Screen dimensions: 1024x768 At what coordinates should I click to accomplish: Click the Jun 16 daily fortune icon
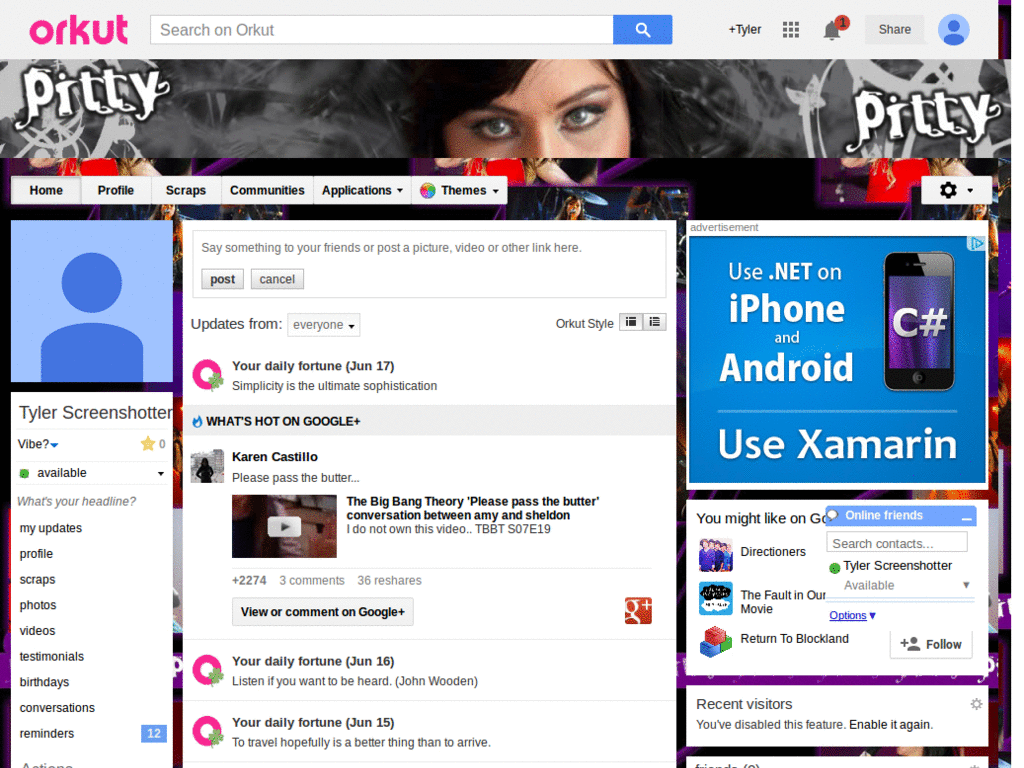click(x=208, y=671)
